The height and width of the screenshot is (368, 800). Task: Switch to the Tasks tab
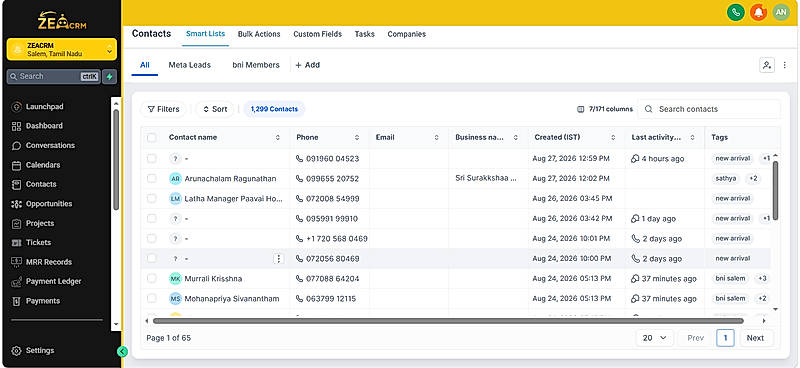click(365, 34)
